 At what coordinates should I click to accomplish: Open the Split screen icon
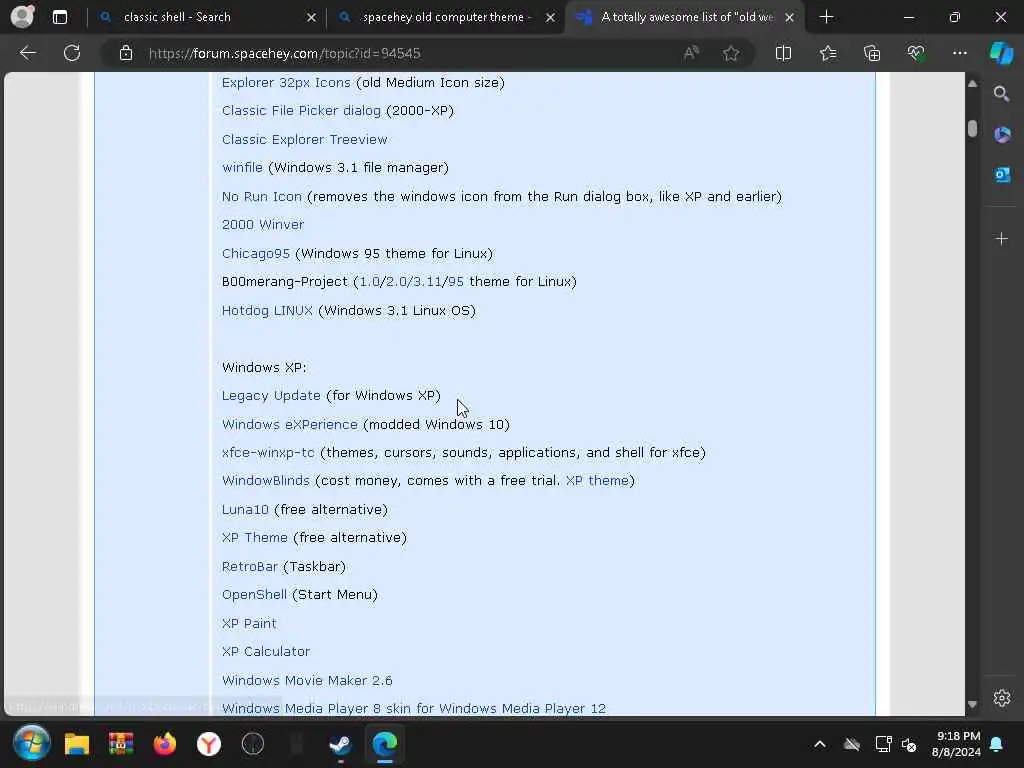(783, 53)
